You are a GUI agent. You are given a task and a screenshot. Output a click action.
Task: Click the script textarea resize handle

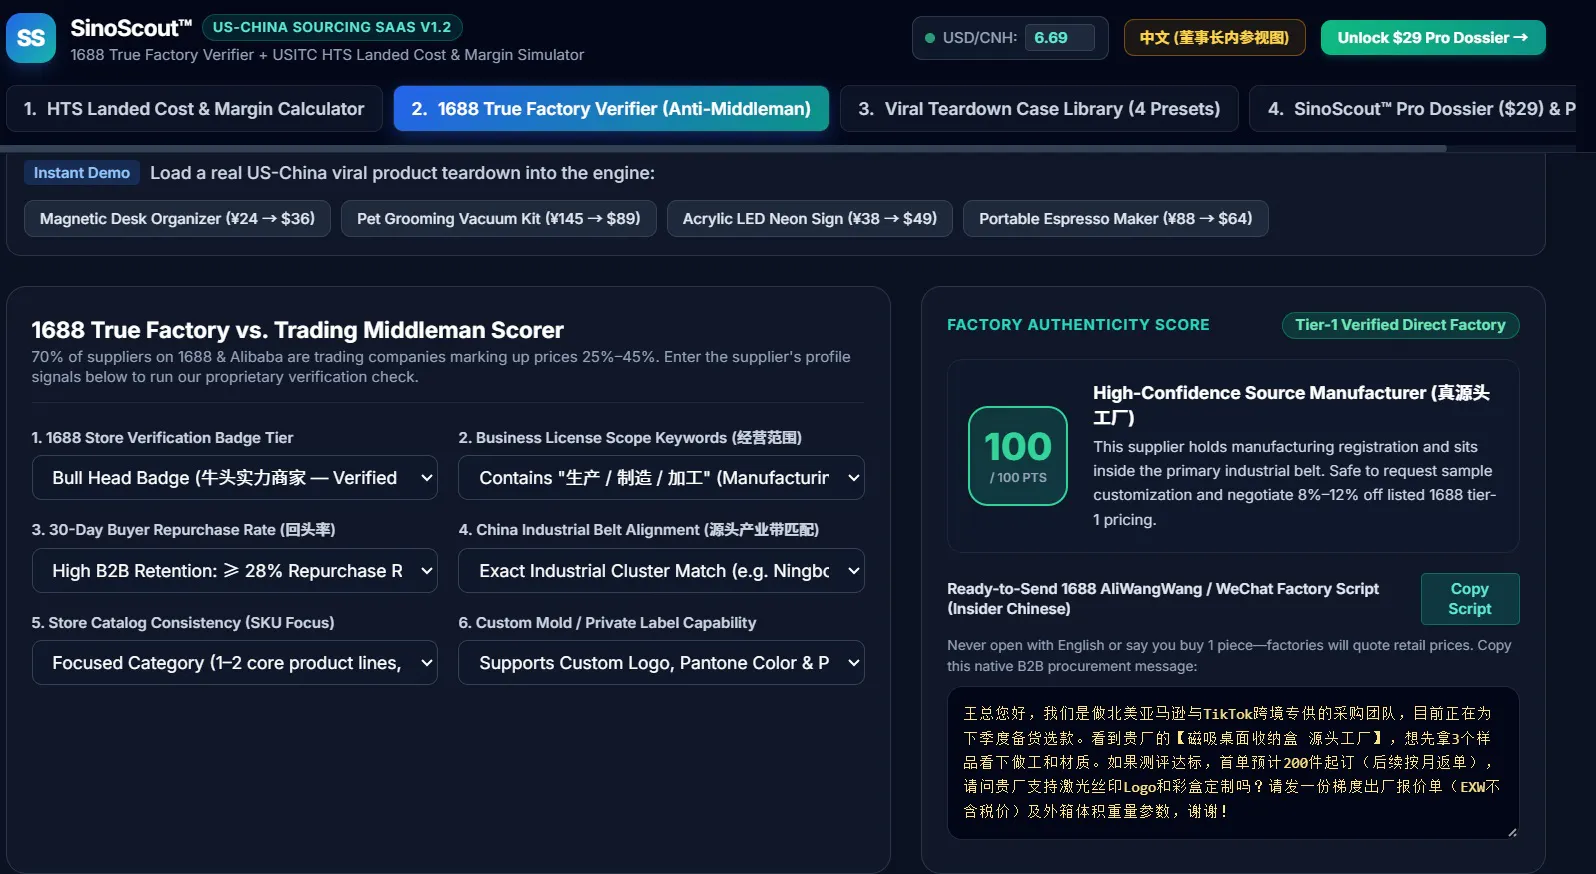[1512, 832]
